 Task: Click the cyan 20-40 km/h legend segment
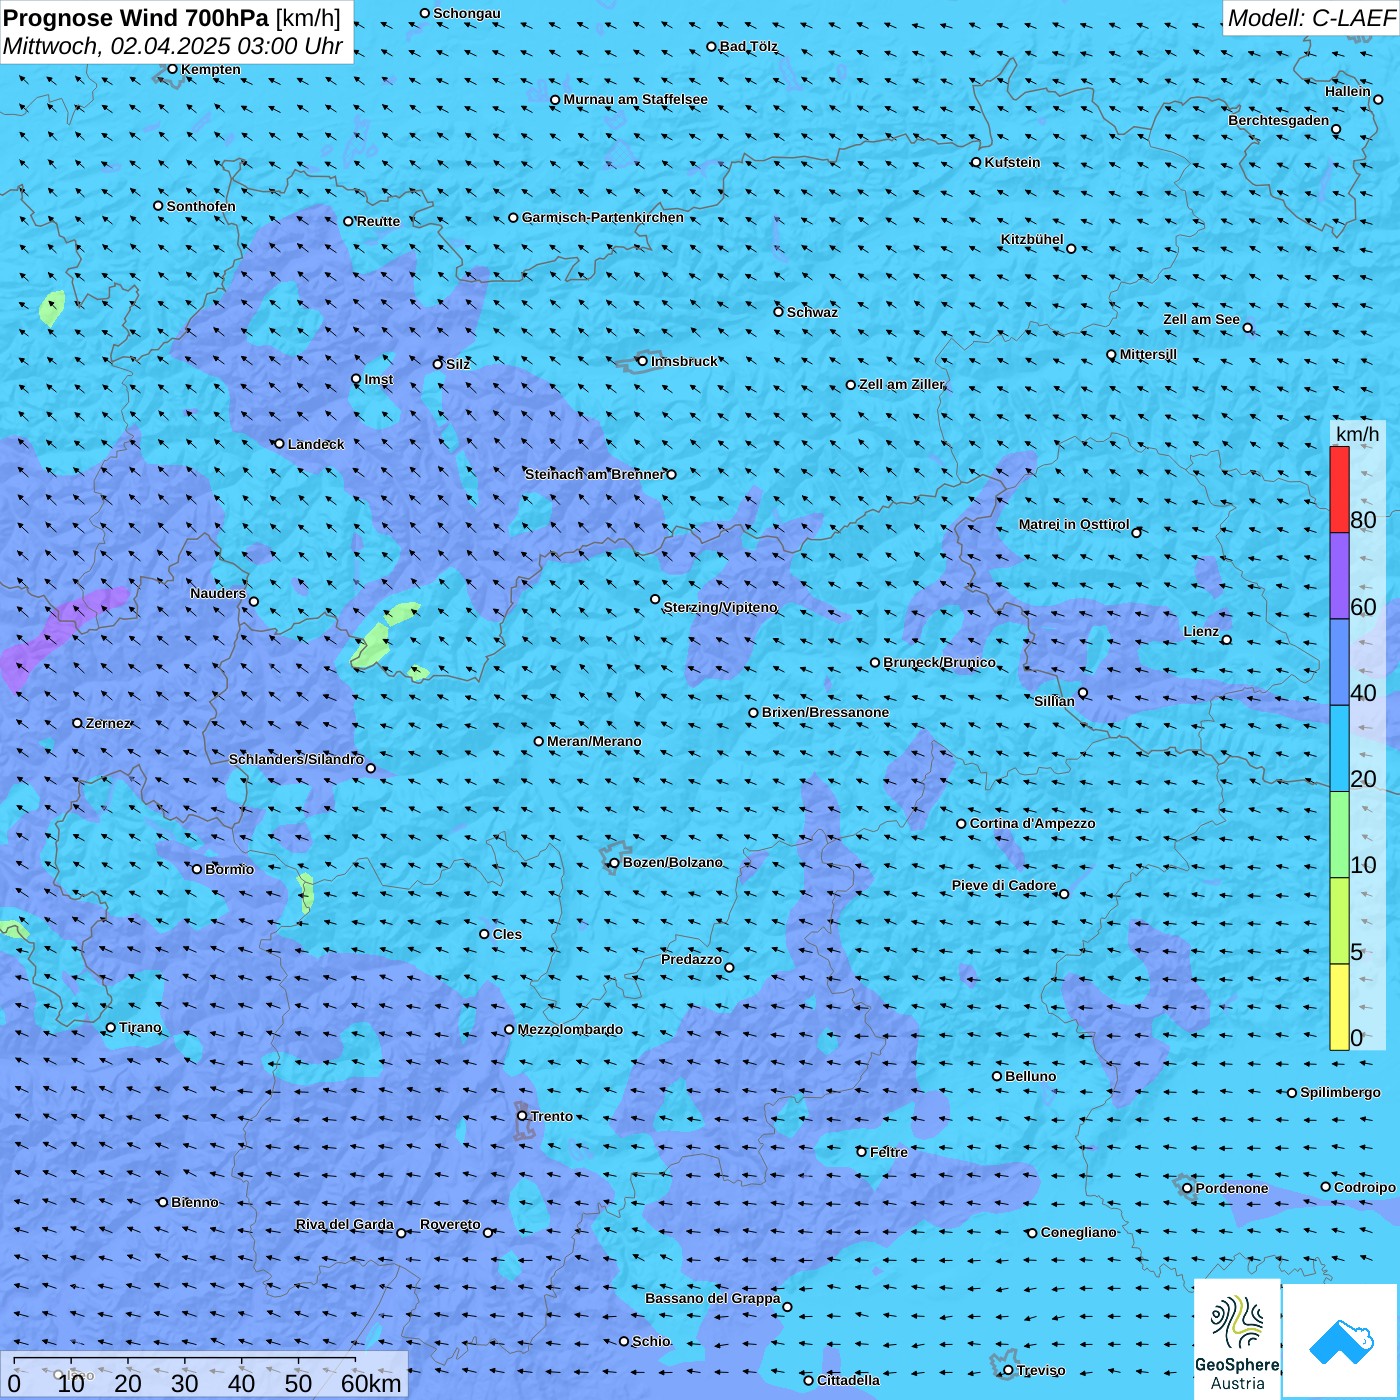click(1339, 749)
